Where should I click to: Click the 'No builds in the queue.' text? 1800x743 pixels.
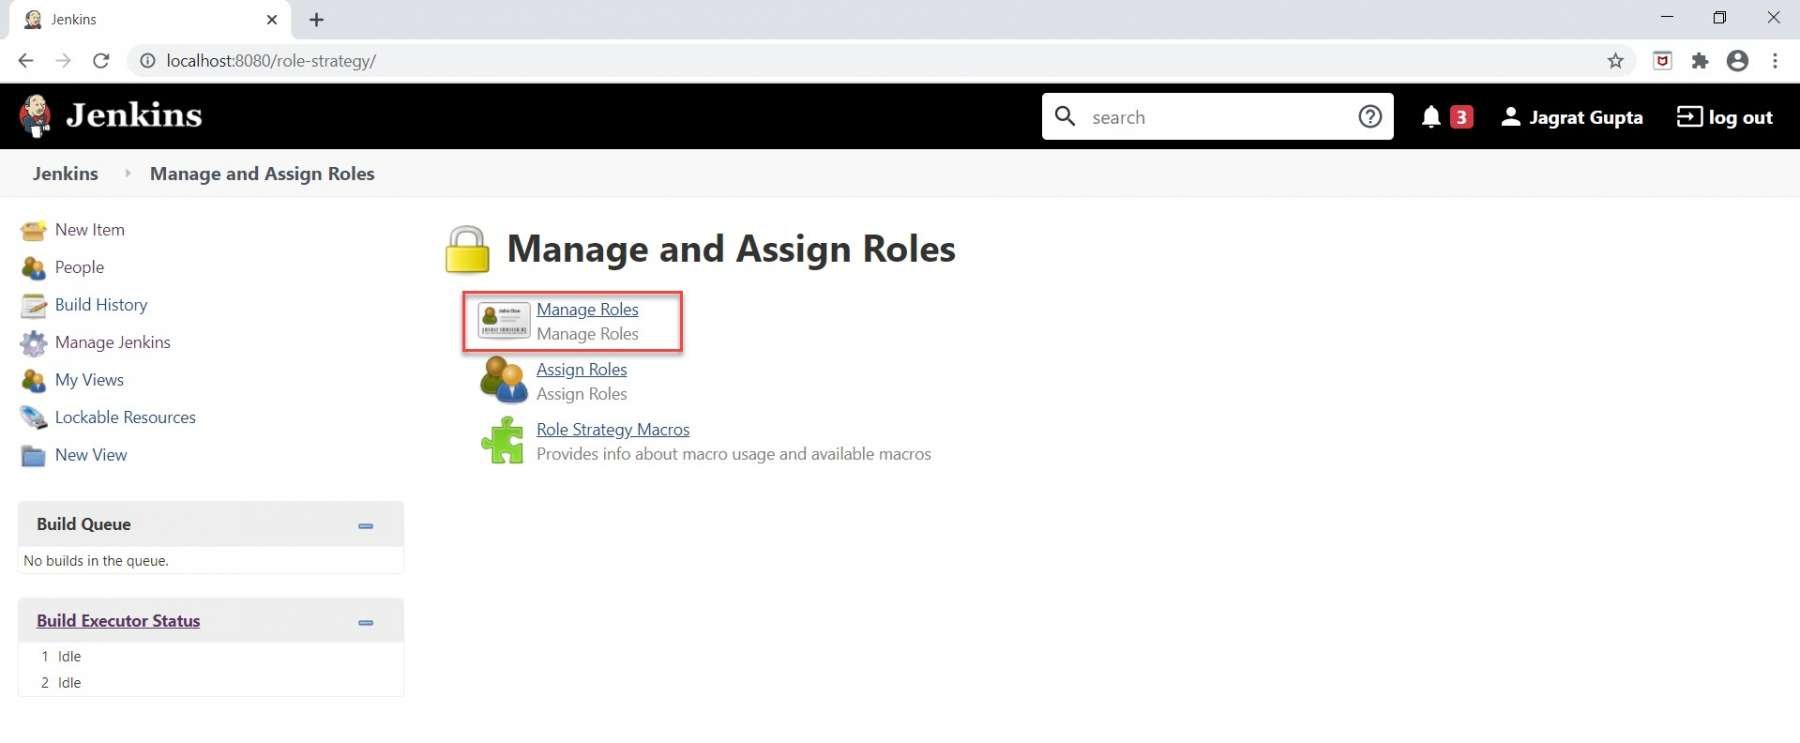96,561
